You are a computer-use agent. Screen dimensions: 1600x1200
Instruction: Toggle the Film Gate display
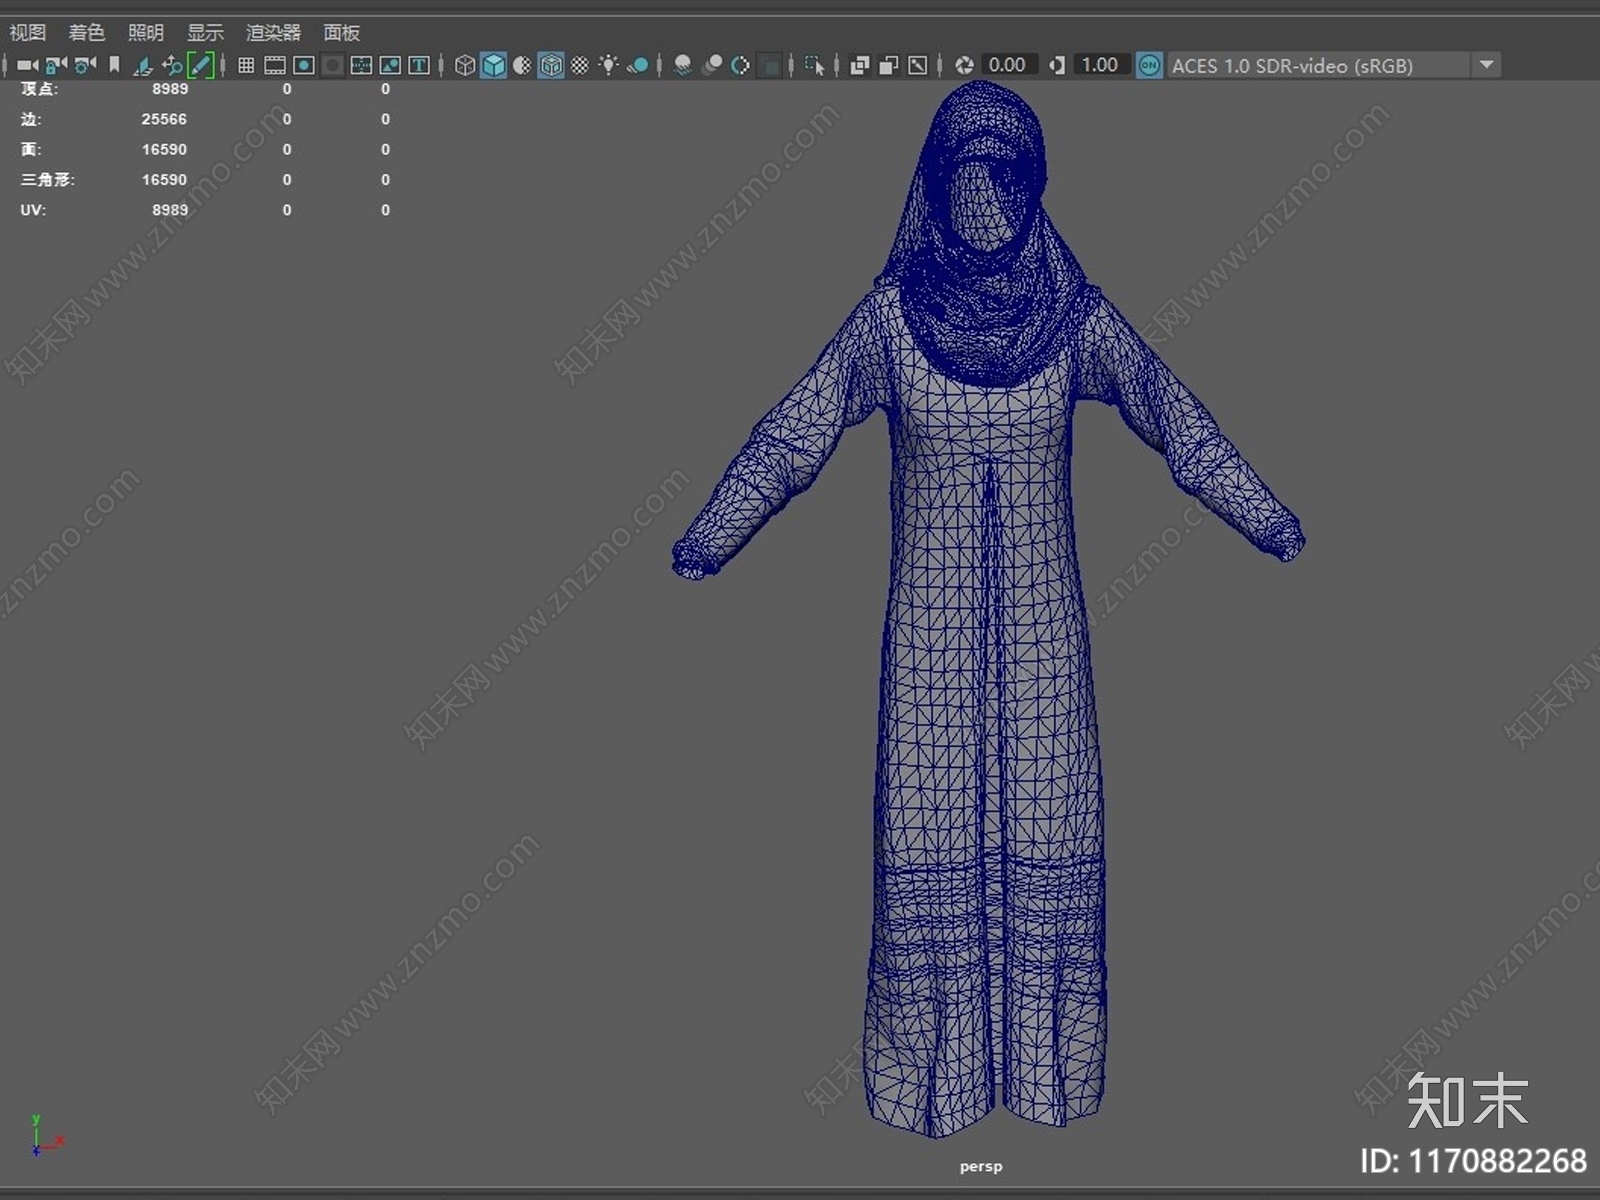point(275,65)
